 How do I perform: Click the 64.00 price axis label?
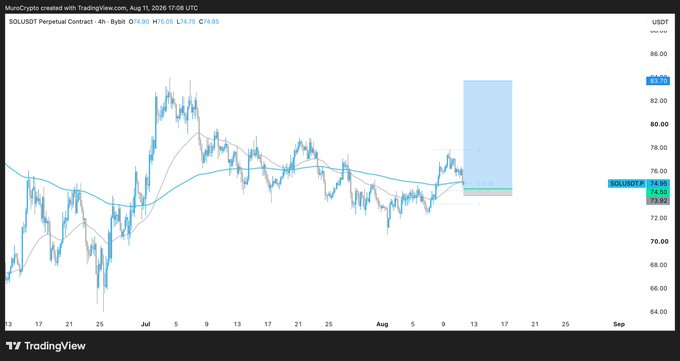(659, 312)
